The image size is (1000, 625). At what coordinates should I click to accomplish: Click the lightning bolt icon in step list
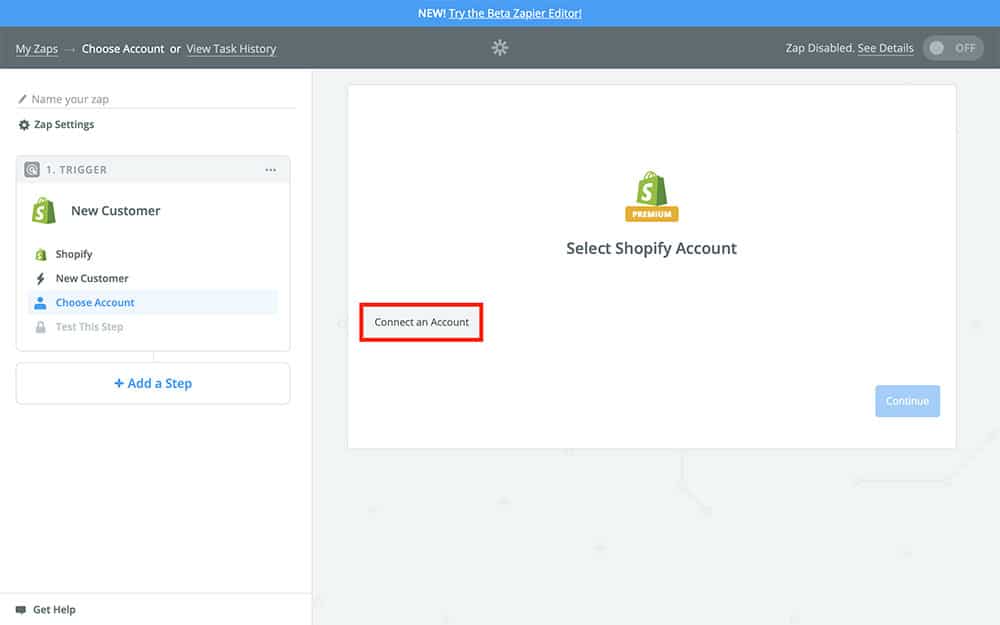41,279
